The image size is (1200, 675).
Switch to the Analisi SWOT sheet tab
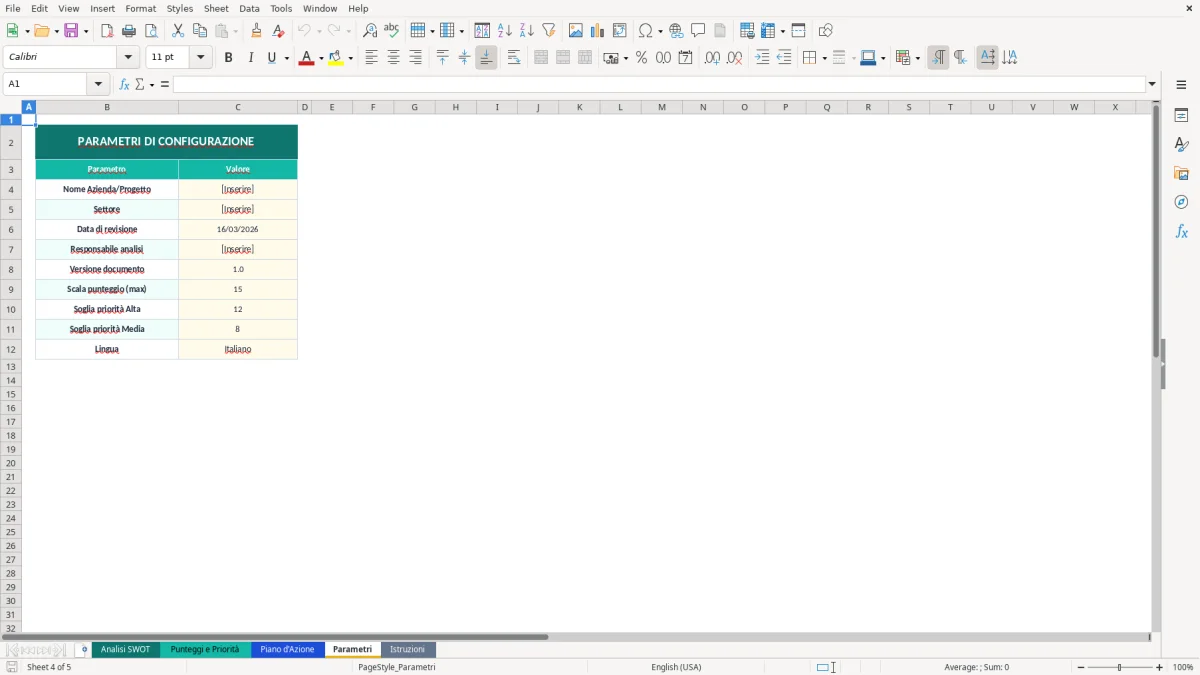point(126,649)
